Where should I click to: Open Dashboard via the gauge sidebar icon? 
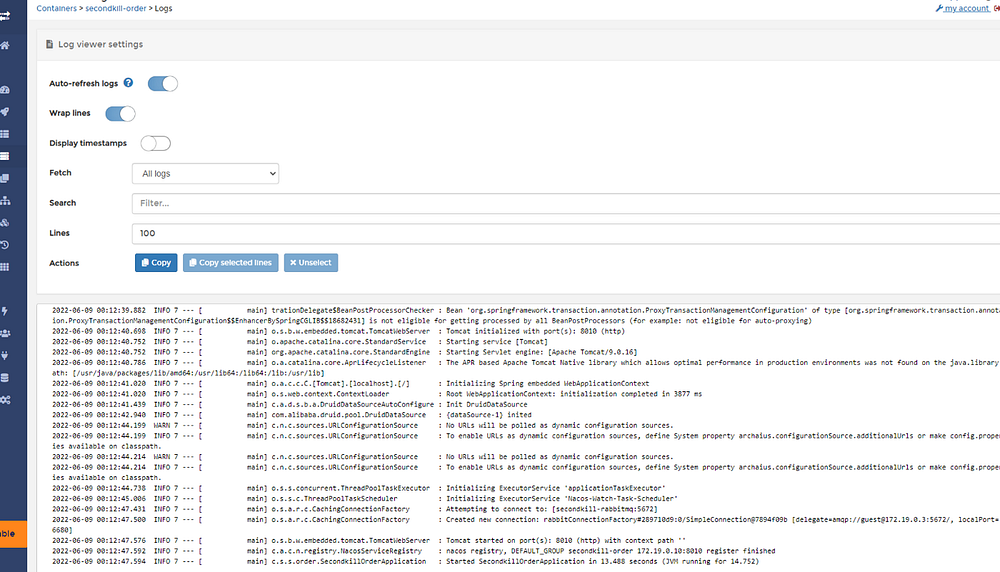tap(5, 90)
